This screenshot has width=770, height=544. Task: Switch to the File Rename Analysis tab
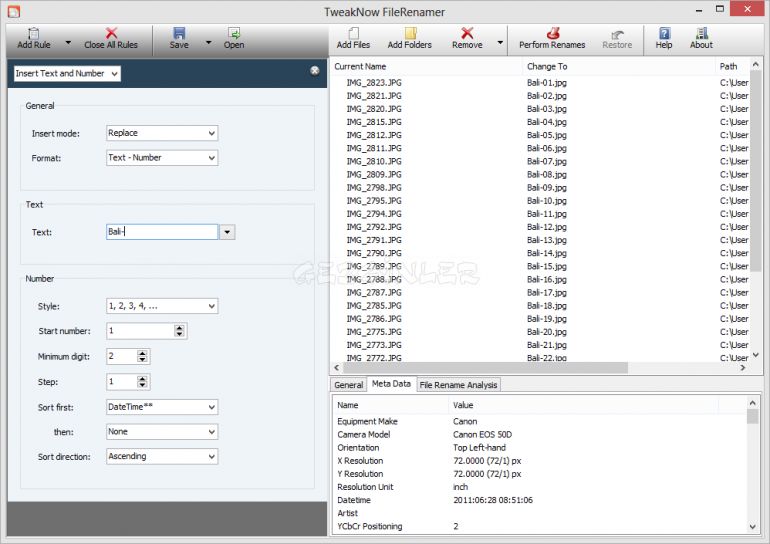459,385
